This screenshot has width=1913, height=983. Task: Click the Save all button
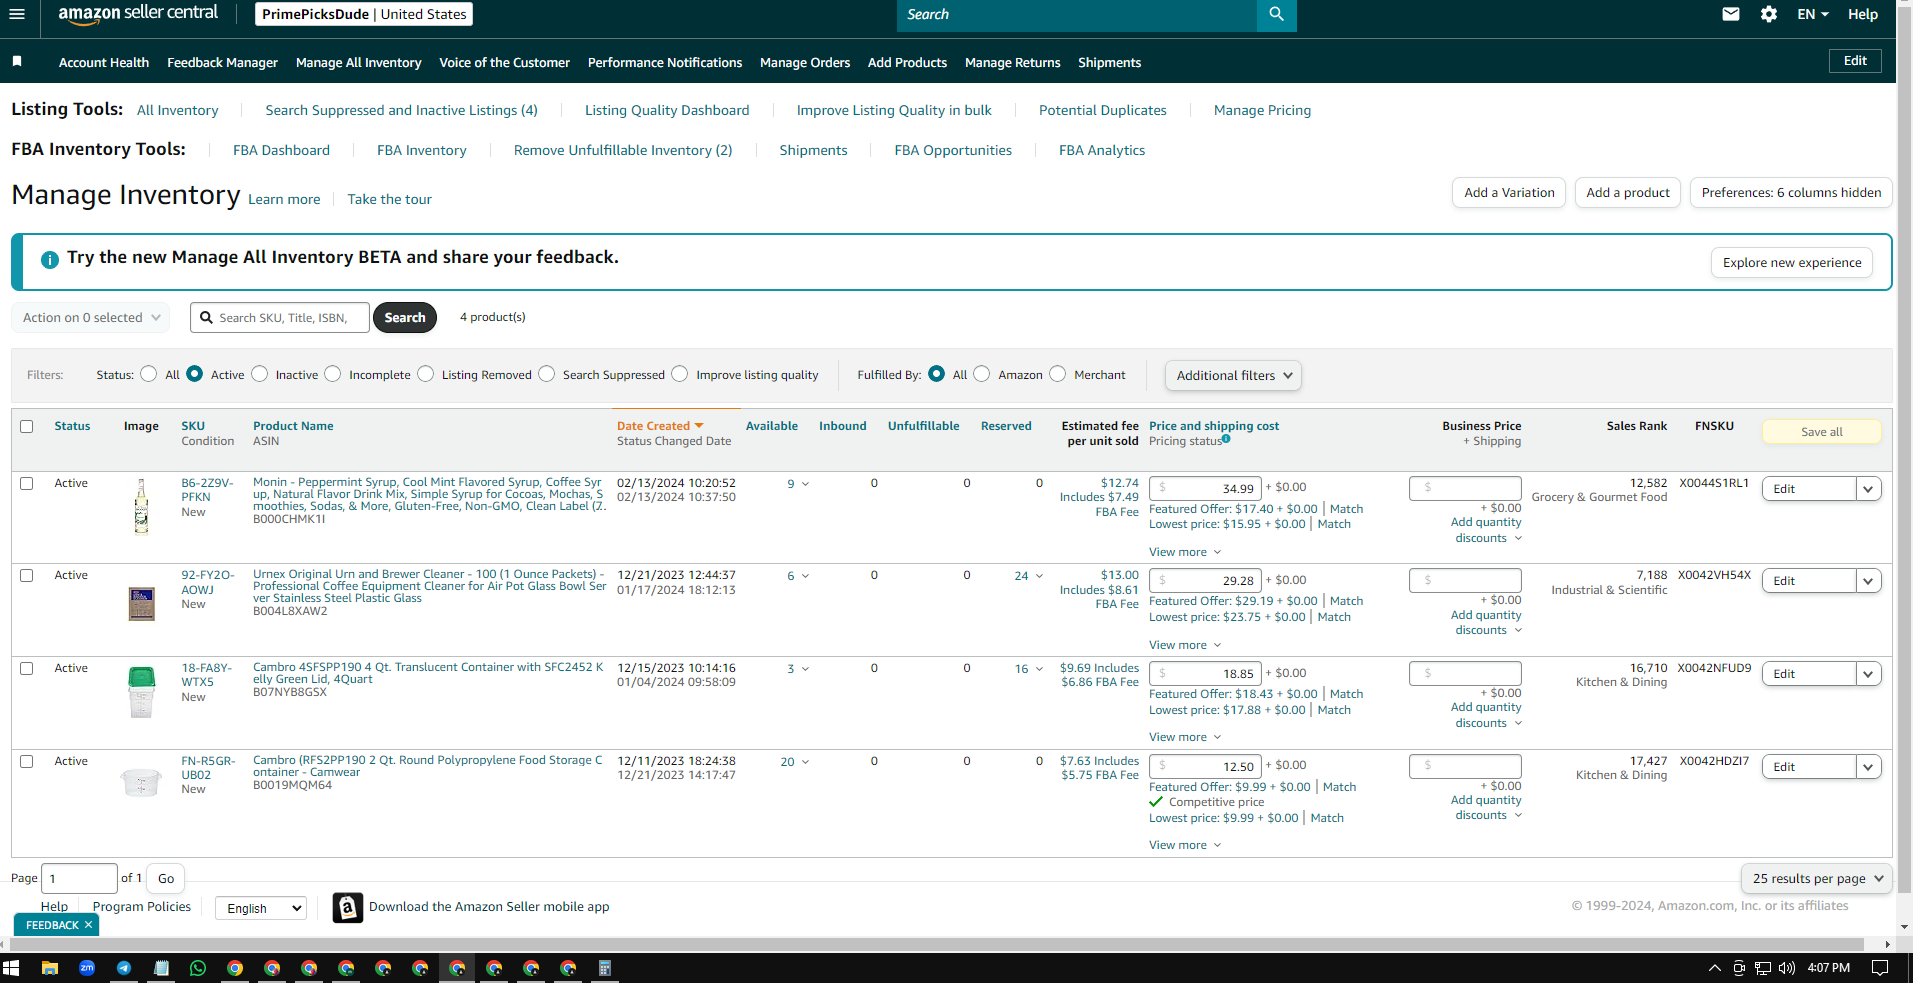1821,432
